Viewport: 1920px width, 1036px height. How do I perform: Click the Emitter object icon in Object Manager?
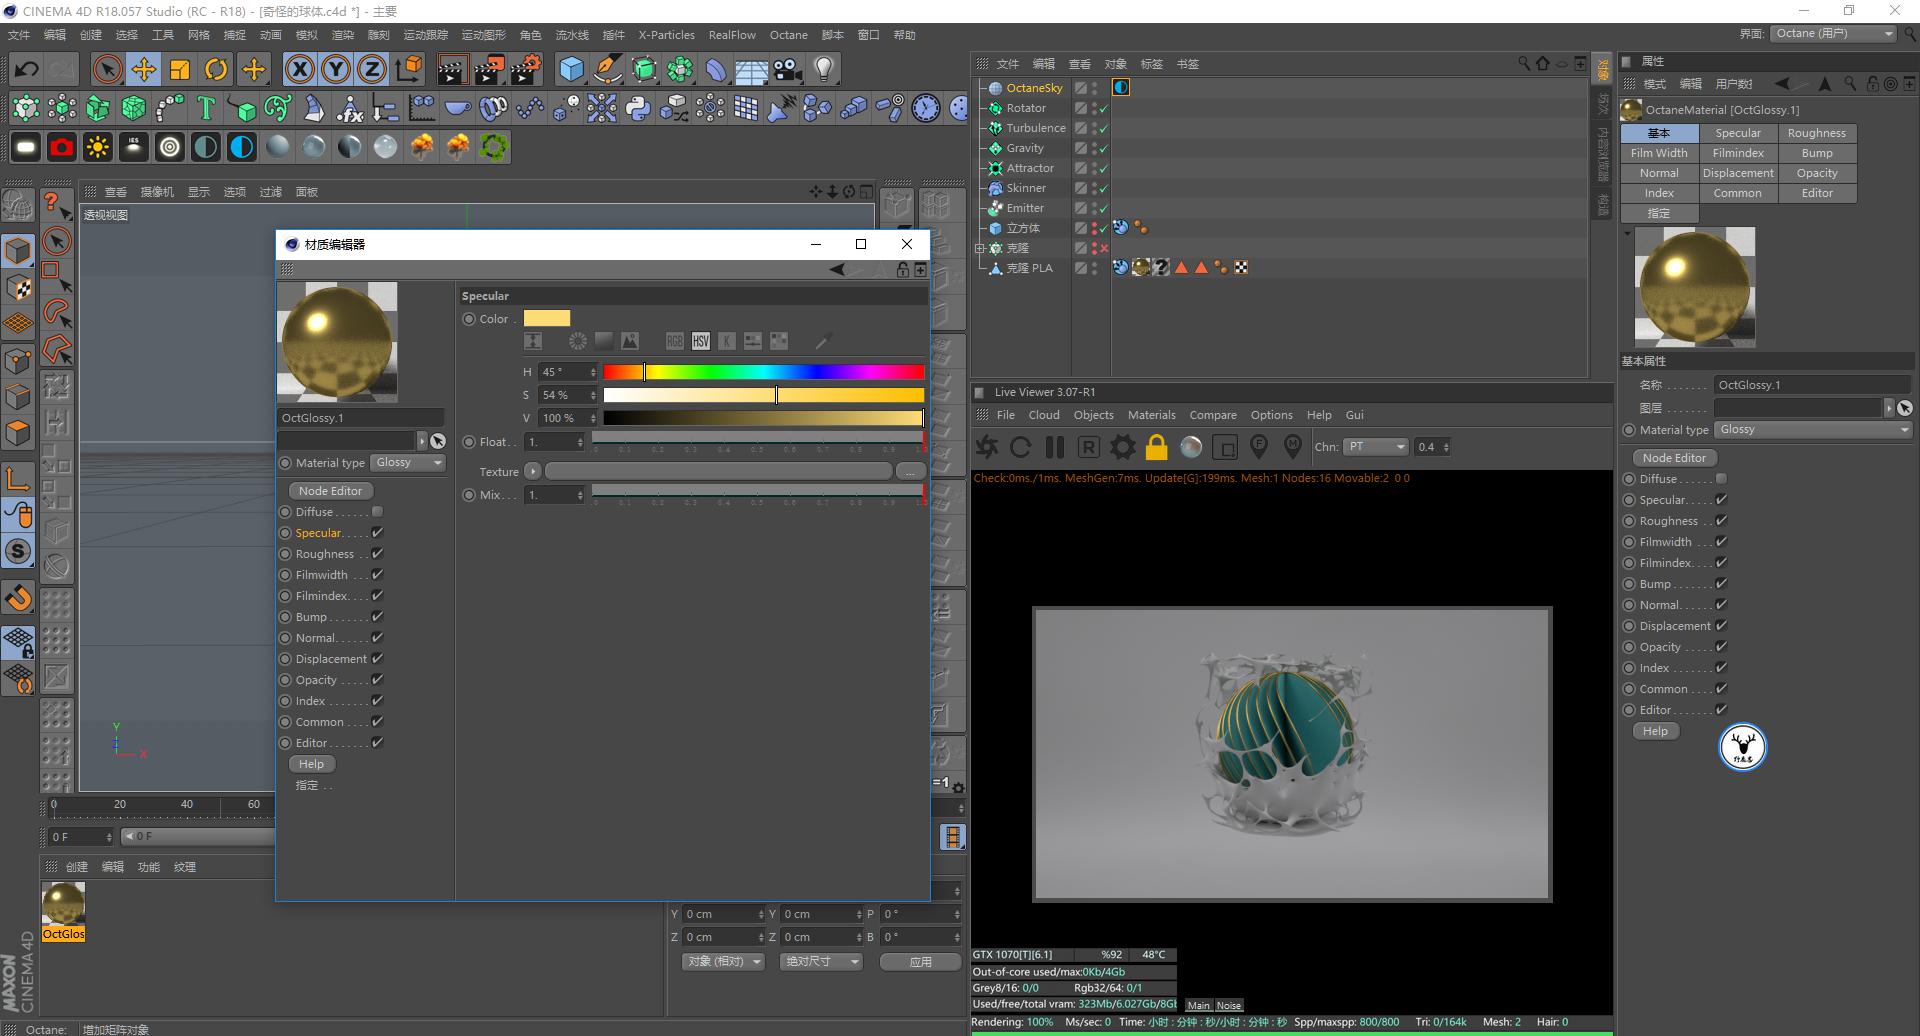996,208
